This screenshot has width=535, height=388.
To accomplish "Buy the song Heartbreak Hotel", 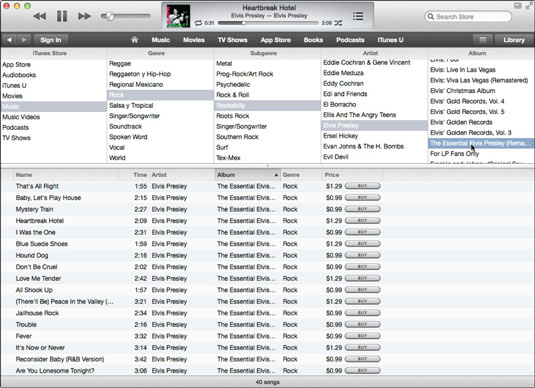I will pyautogui.click(x=363, y=221).
